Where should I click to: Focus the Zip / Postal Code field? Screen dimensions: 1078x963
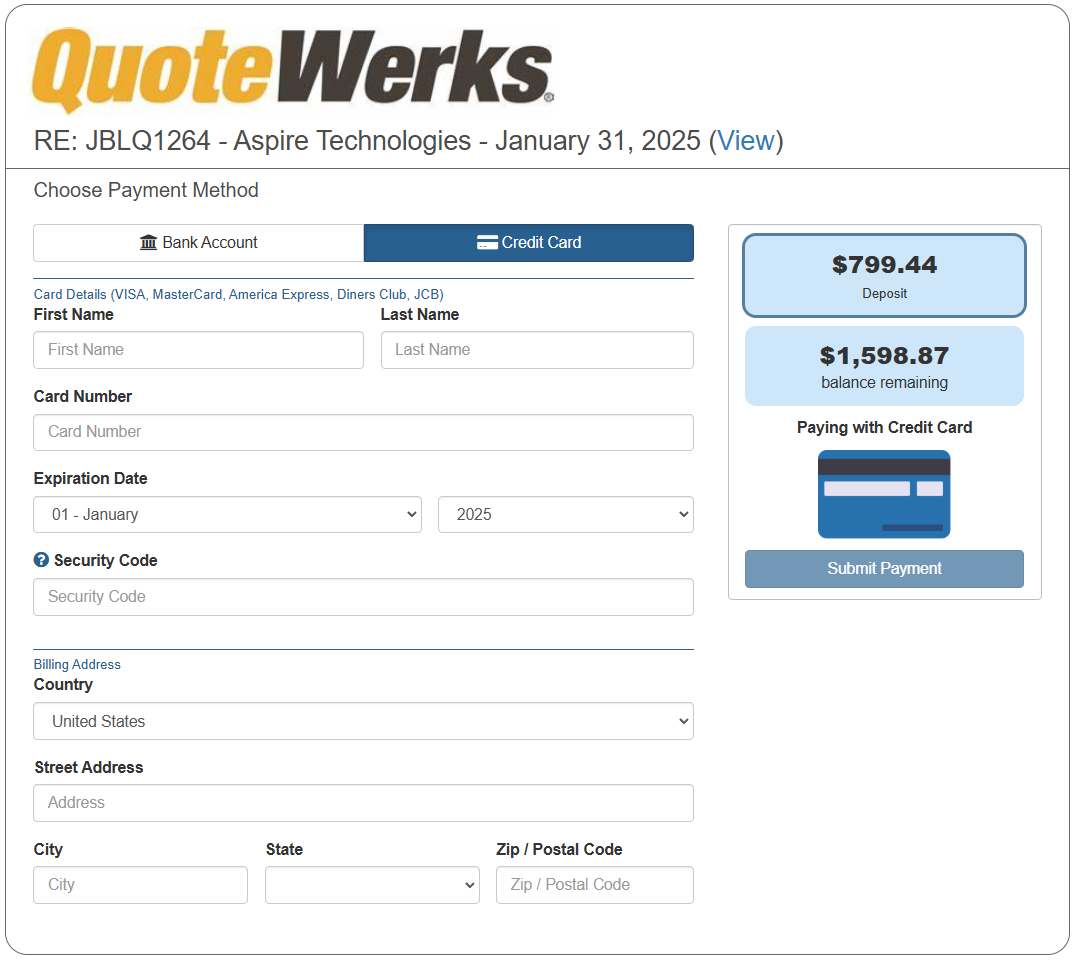594,885
